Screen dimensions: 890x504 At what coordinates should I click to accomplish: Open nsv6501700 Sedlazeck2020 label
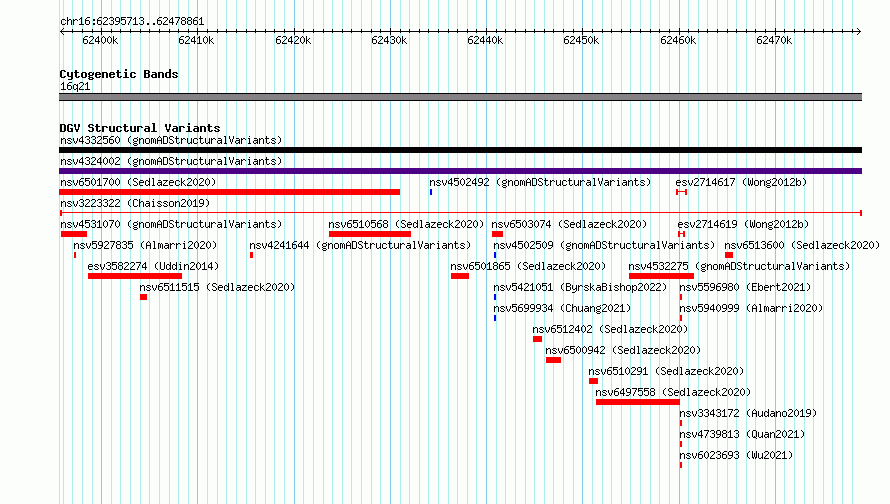[x=138, y=182]
